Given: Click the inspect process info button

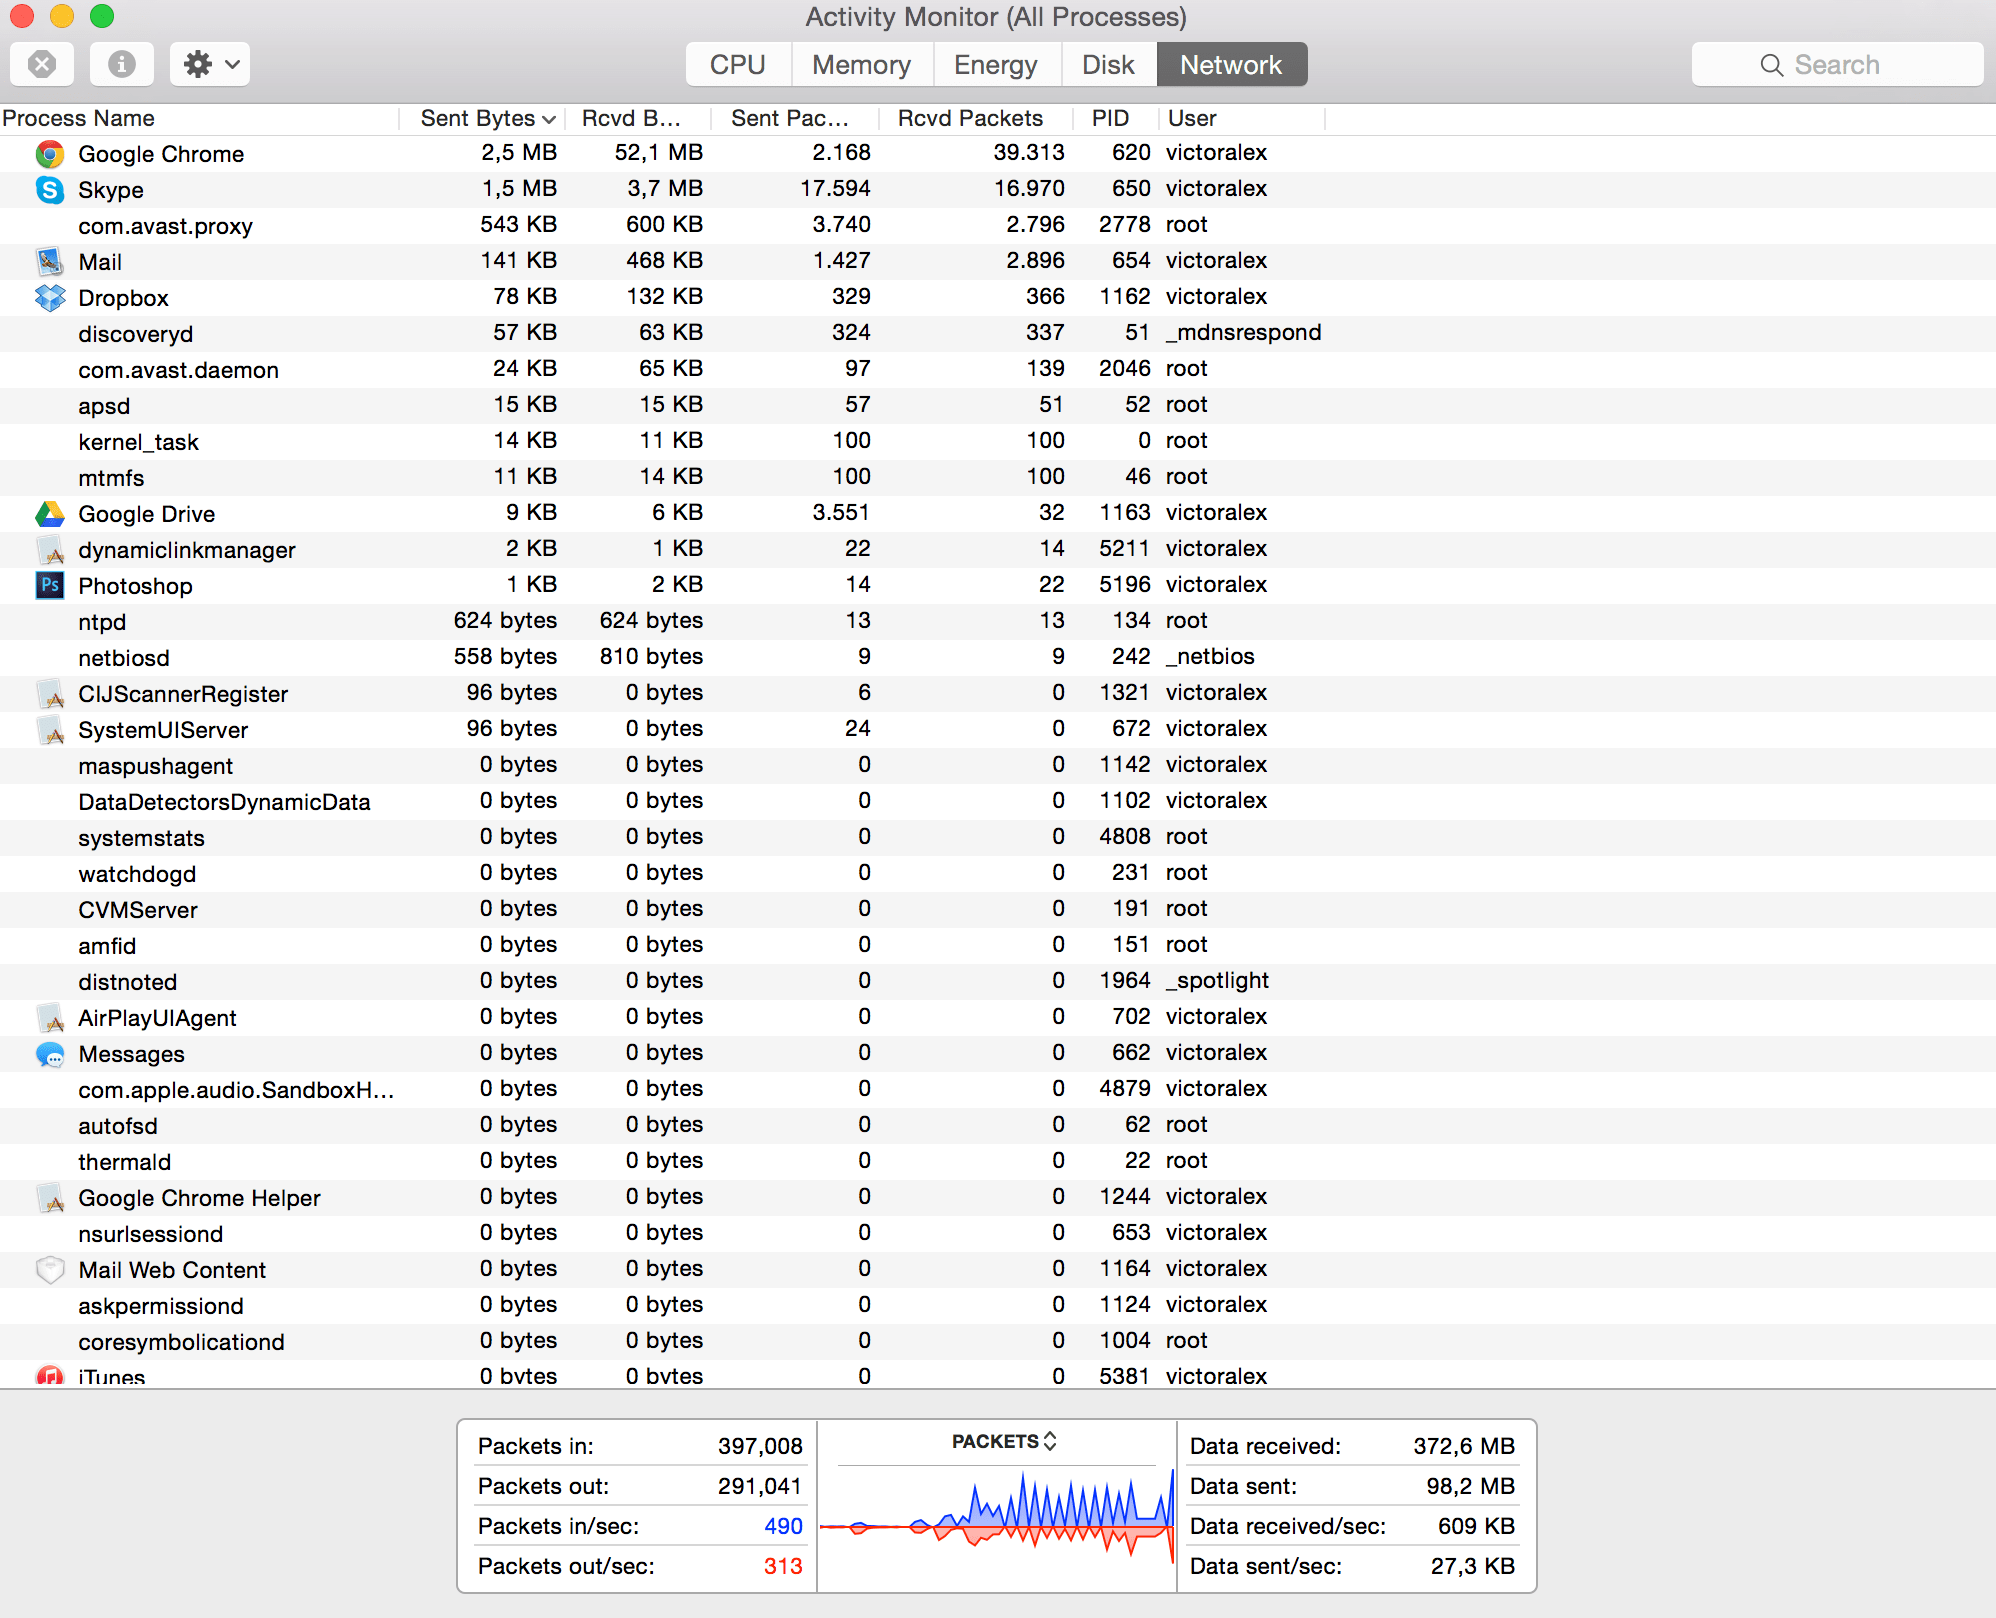Looking at the screenshot, I should (x=121, y=63).
